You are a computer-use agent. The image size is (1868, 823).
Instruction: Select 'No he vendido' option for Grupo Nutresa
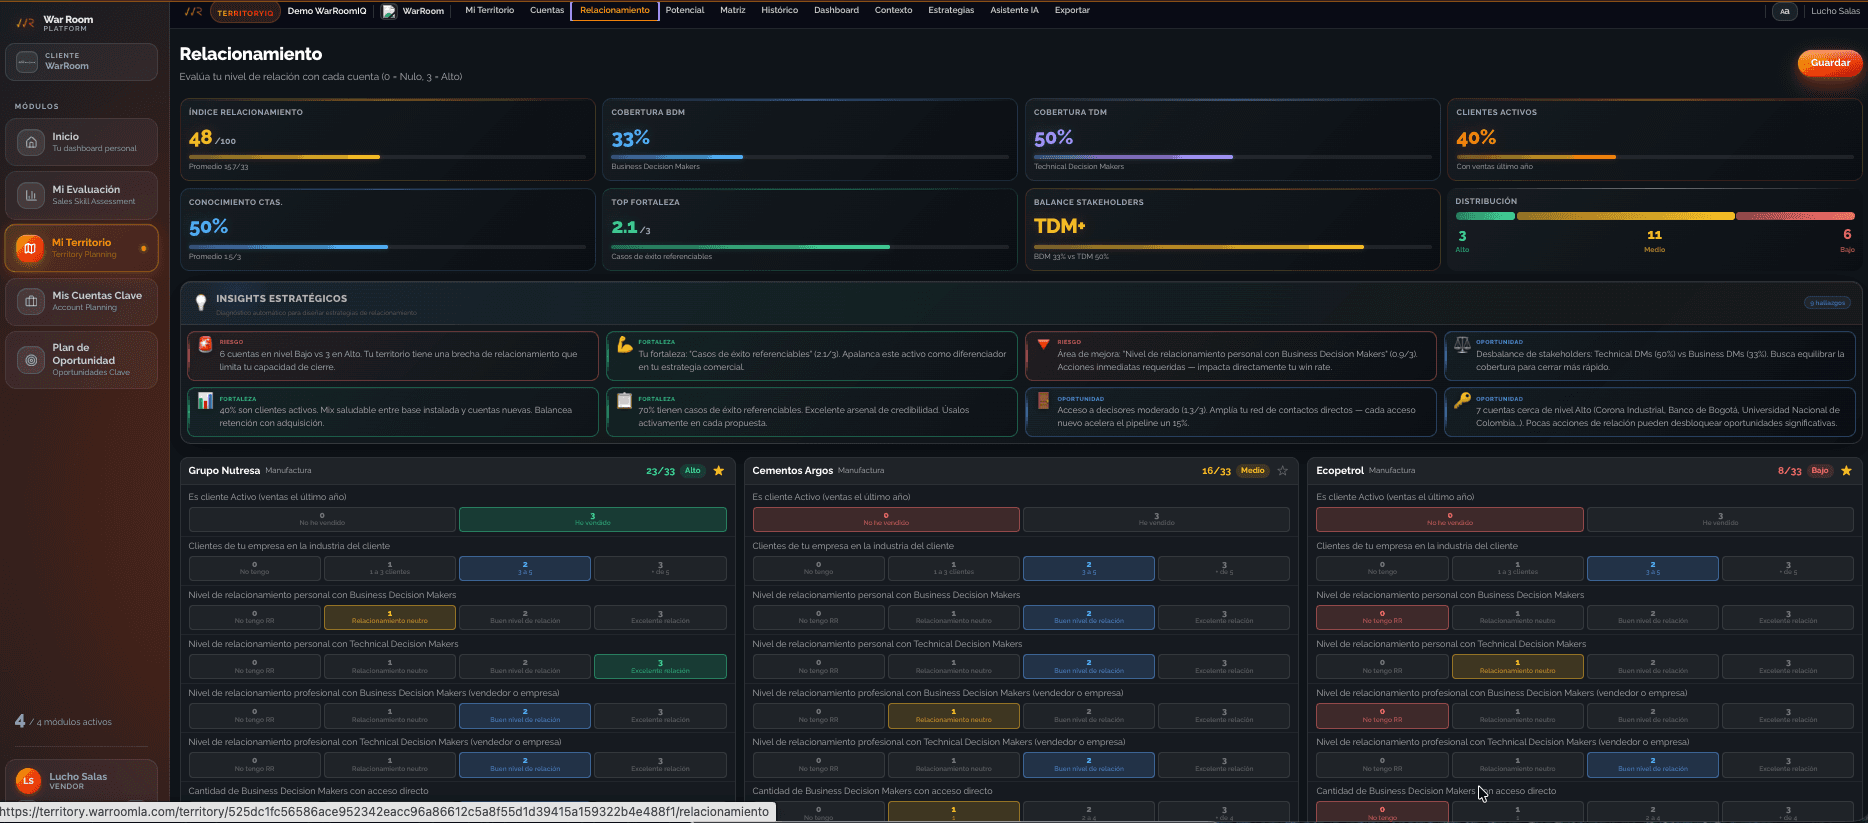(x=322, y=519)
